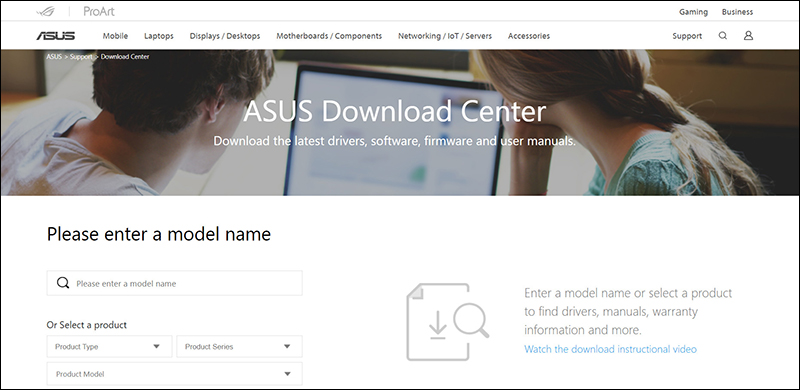Open the Displays / Desktops menu

click(225, 36)
